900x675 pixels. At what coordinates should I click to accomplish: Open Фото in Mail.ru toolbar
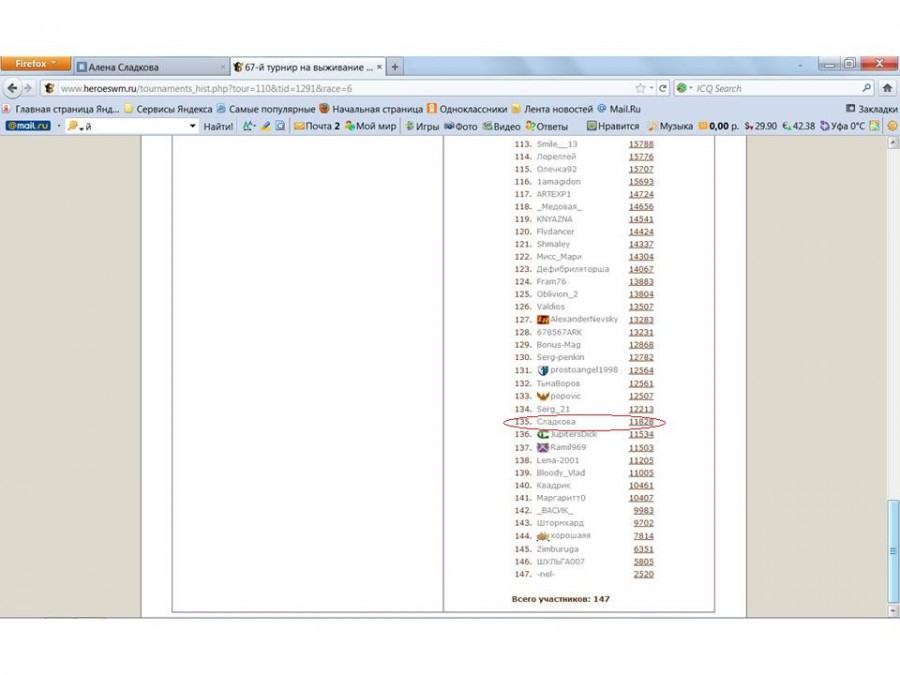tap(461, 126)
